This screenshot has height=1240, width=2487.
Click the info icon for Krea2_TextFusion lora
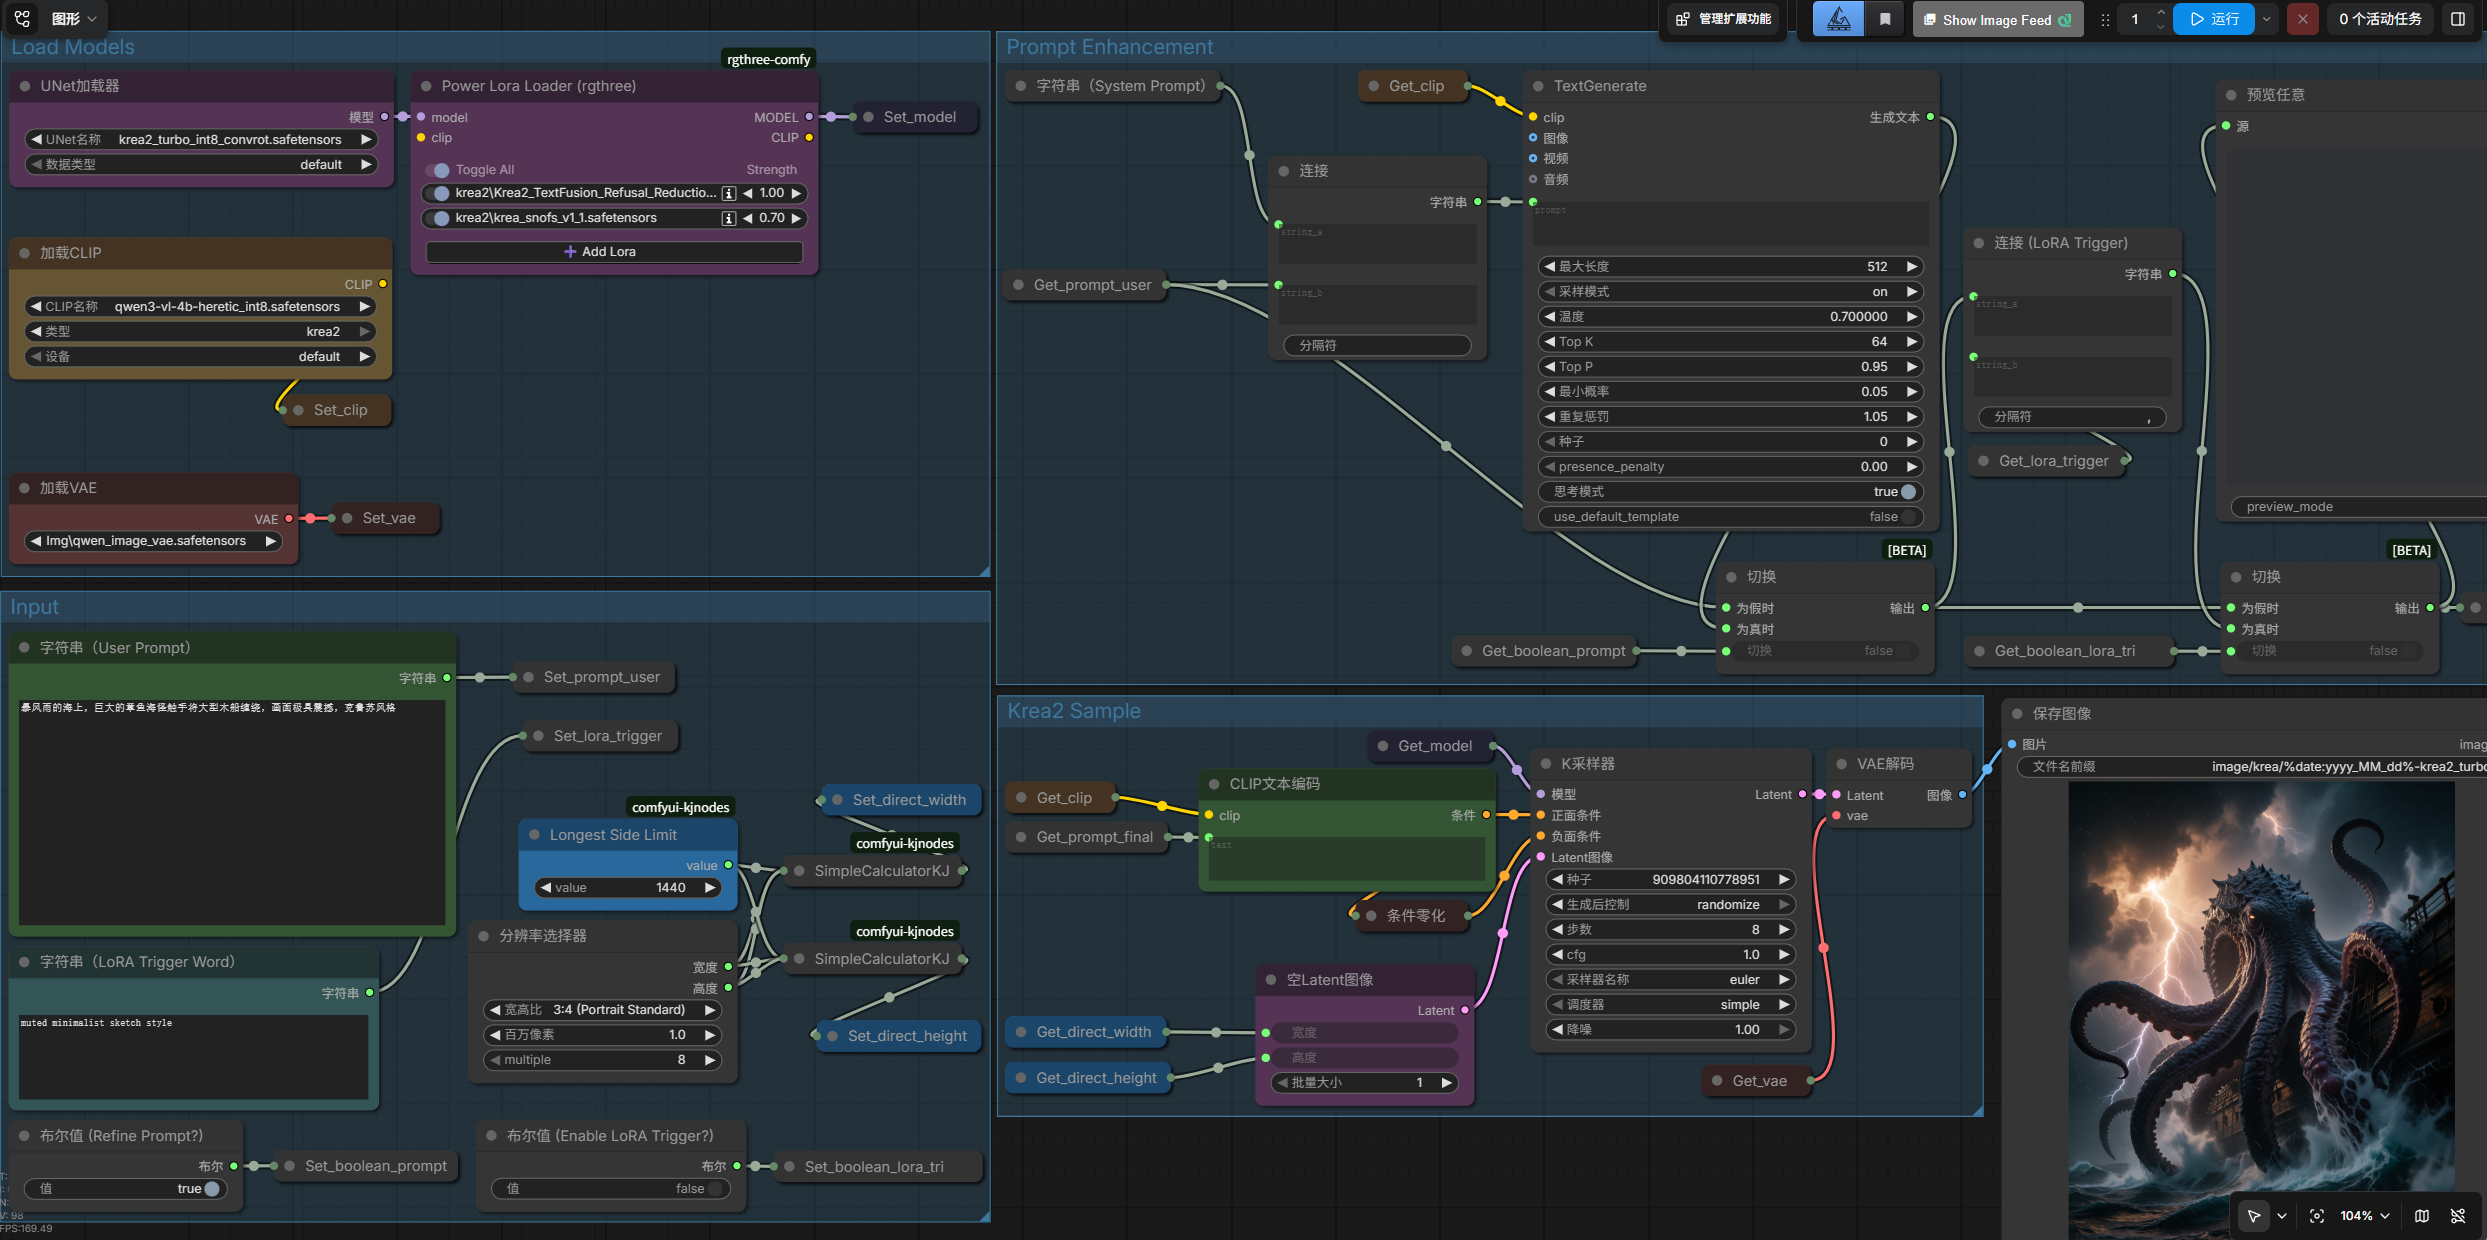coord(729,193)
